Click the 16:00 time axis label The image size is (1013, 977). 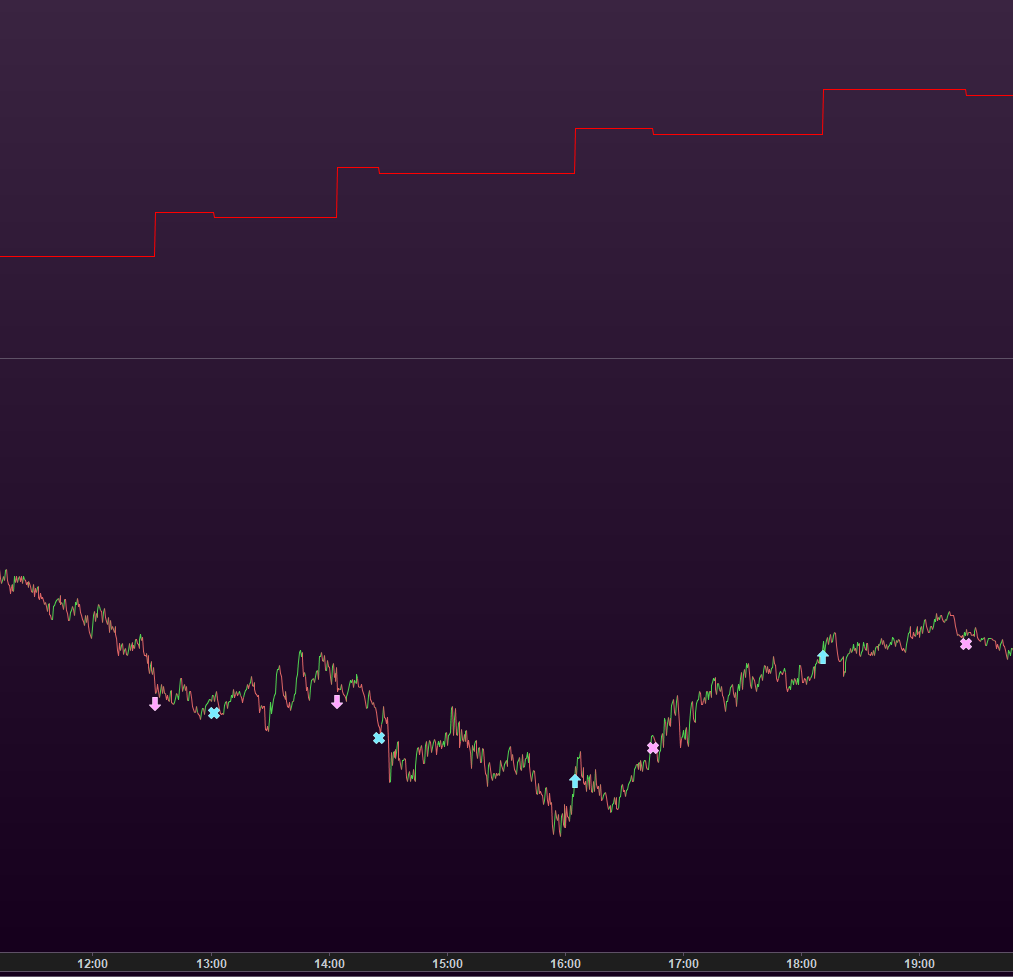click(x=565, y=963)
